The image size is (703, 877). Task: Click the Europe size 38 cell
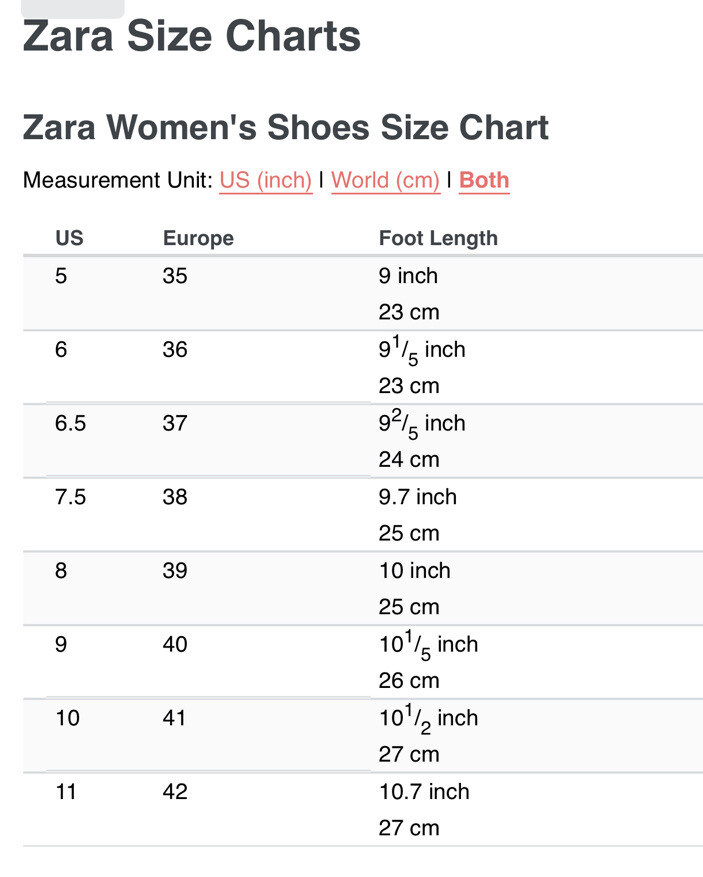point(175,497)
